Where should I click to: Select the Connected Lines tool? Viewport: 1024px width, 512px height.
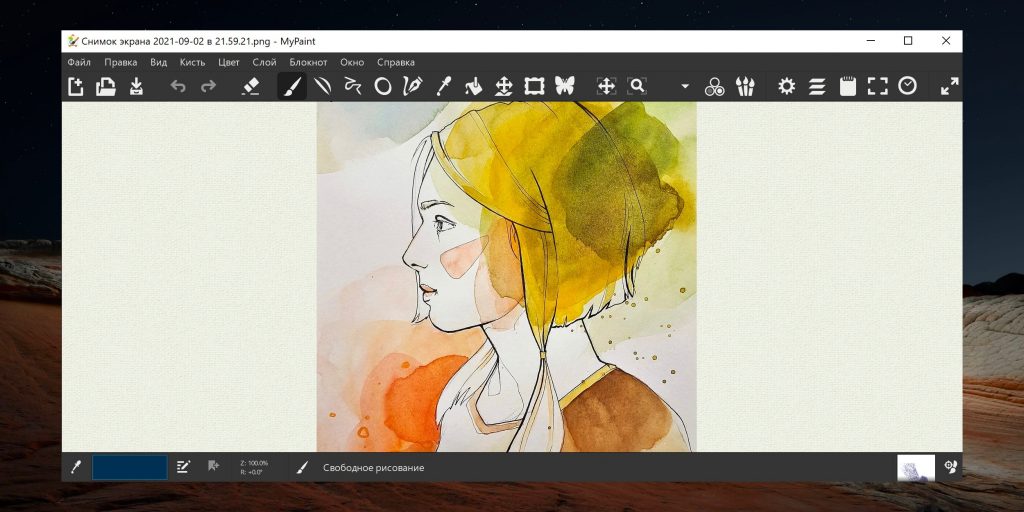tap(352, 87)
